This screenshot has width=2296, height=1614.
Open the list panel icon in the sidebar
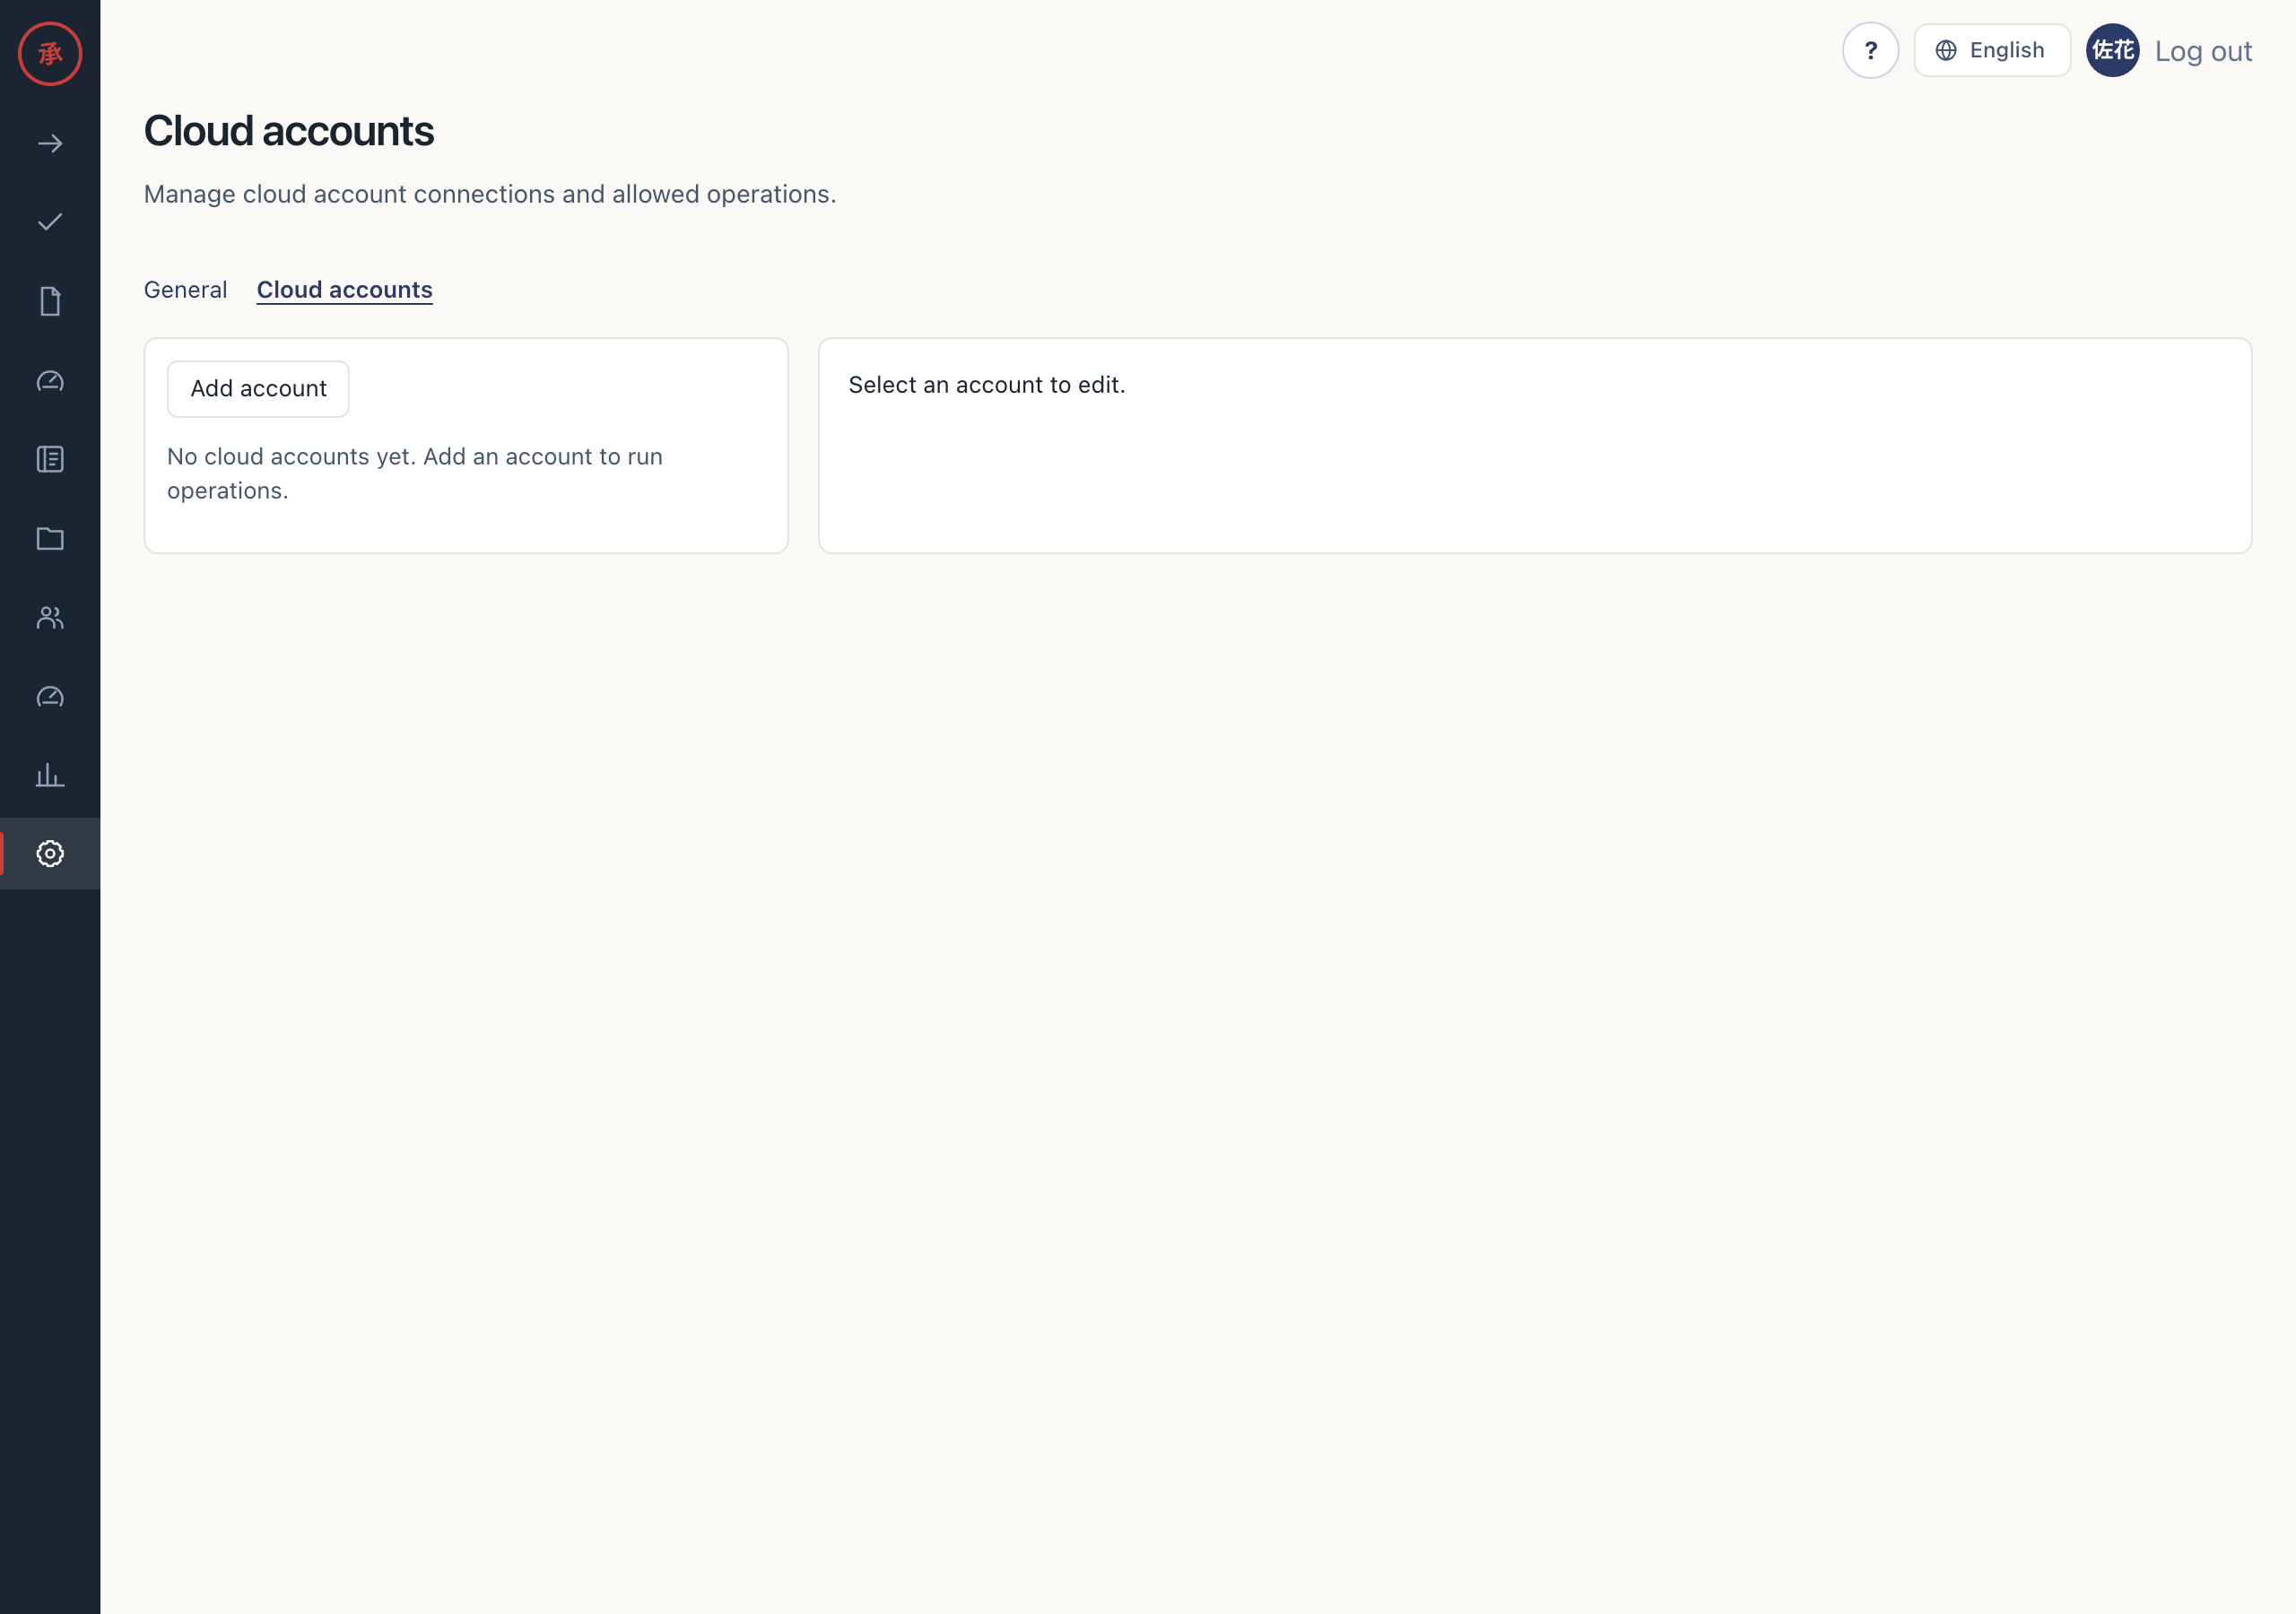coord(50,459)
